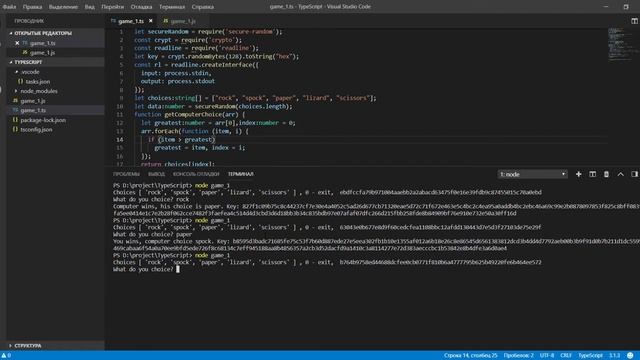Viewport: 640px width, 360px height.
Task: Open the Правка menu
Action: (x=32, y=7)
